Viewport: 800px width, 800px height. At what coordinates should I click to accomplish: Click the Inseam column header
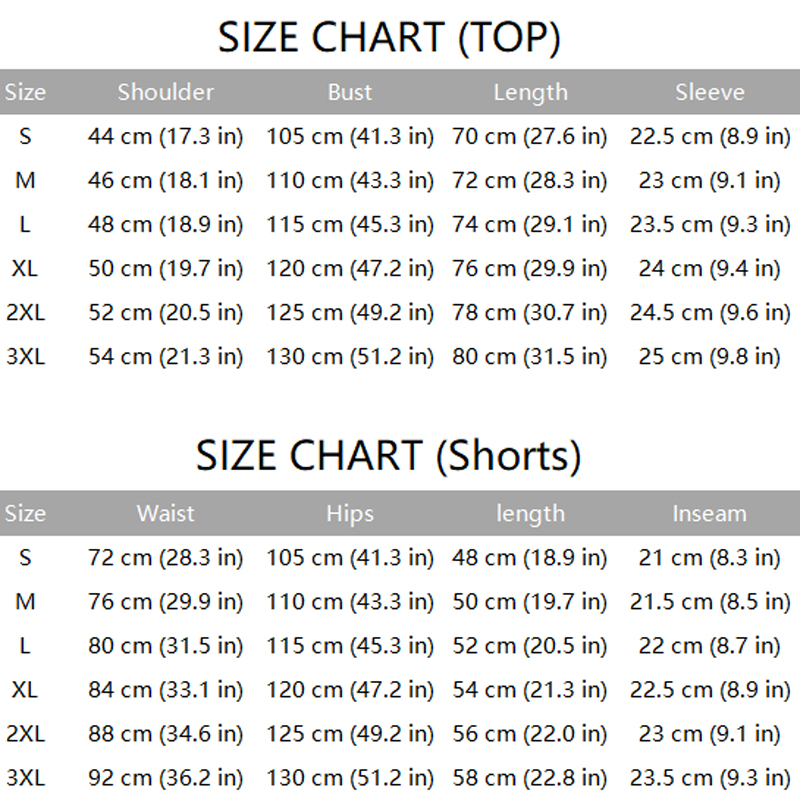click(710, 514)
